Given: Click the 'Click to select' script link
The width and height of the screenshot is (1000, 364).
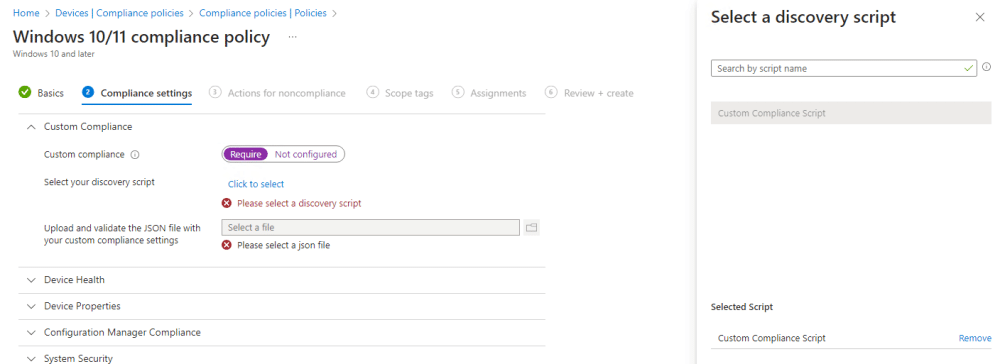Looking at the screenshot, I should tap(256, 184).
